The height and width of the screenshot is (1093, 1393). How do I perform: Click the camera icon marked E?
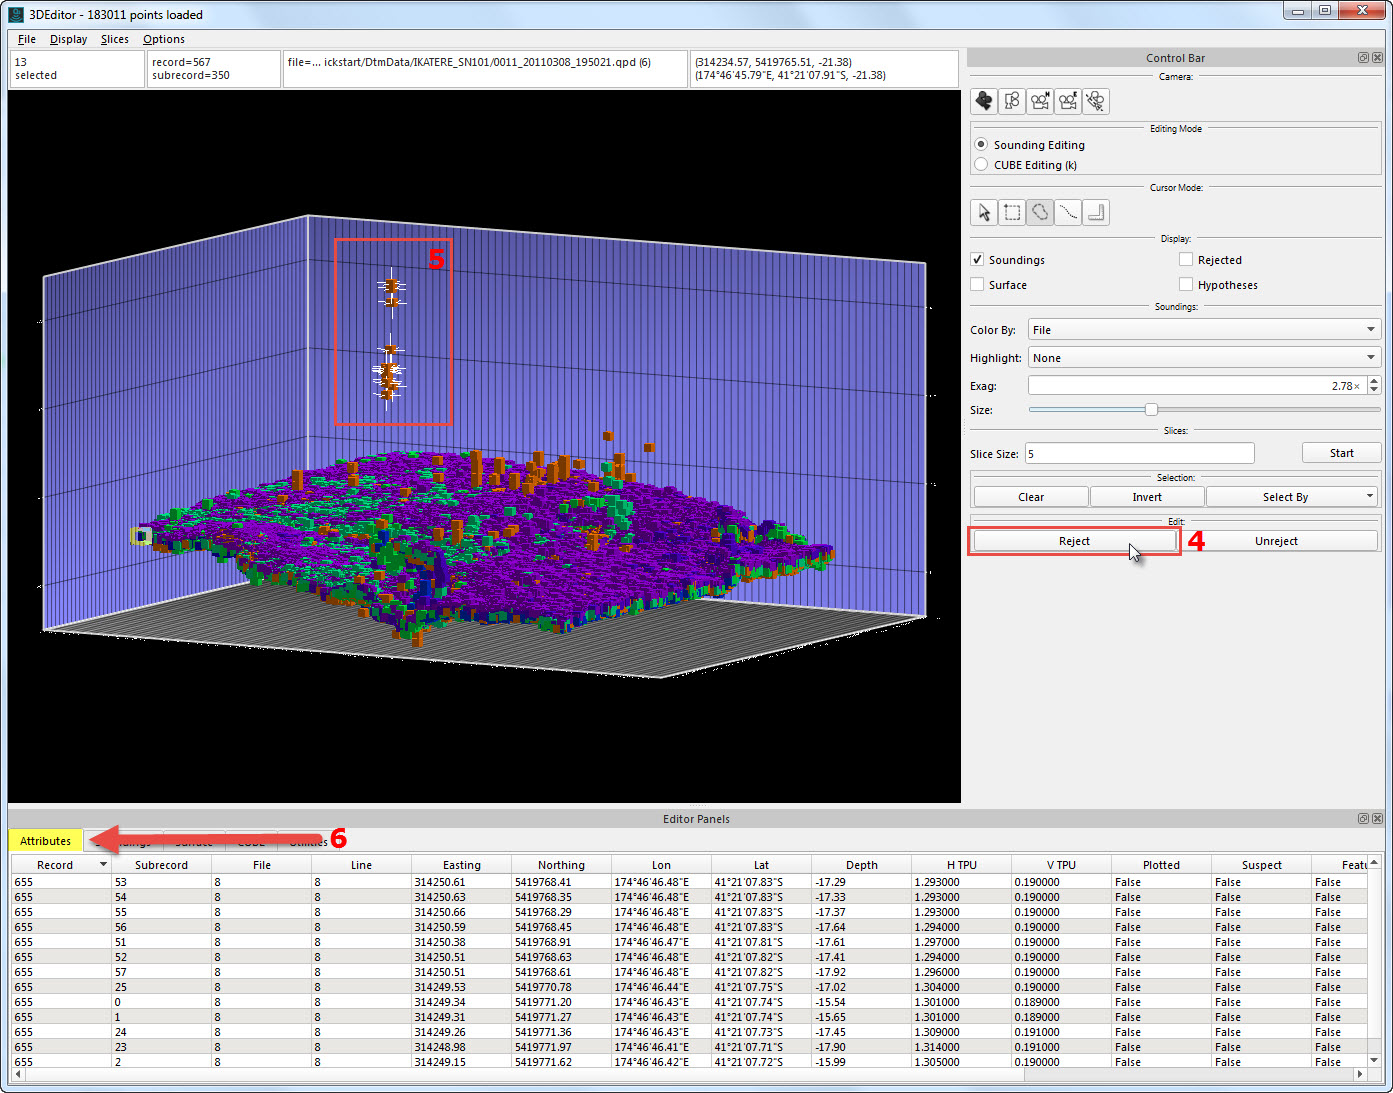(x=1068, y=101)
